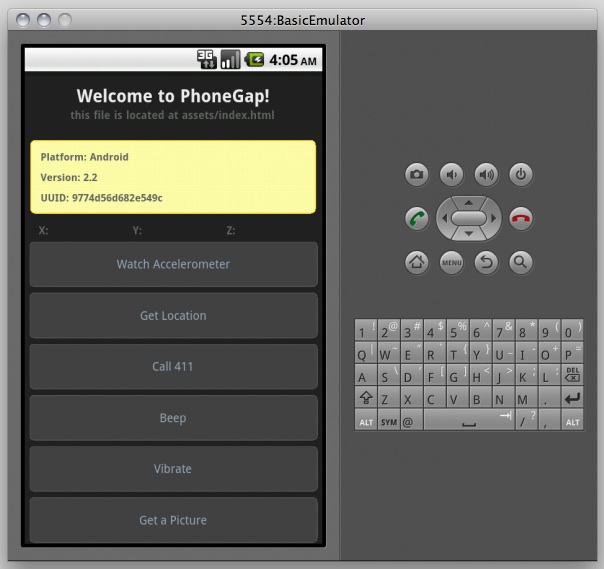Open the emulator MENU button
Viewport: 604px width, 569px height.
tap(451, 262)
